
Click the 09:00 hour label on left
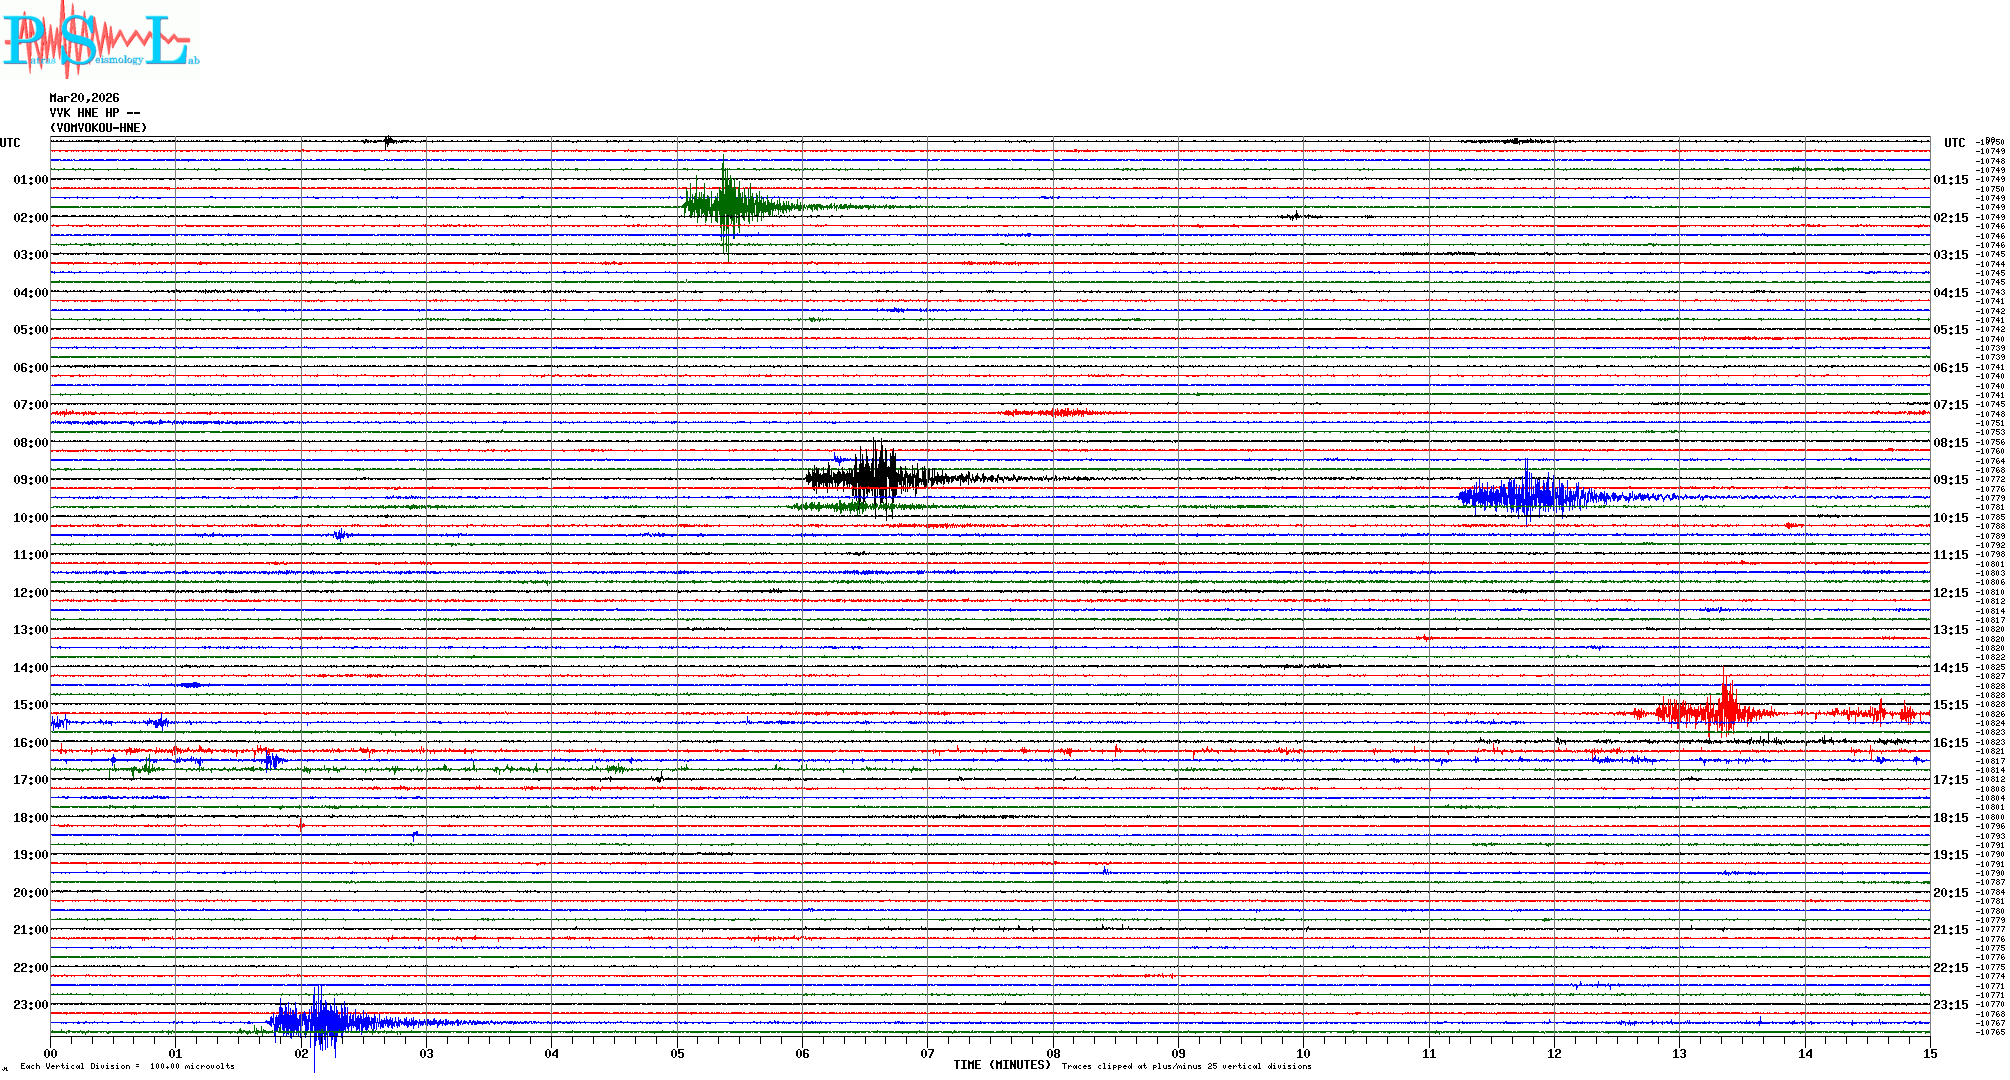coord(30,480)
